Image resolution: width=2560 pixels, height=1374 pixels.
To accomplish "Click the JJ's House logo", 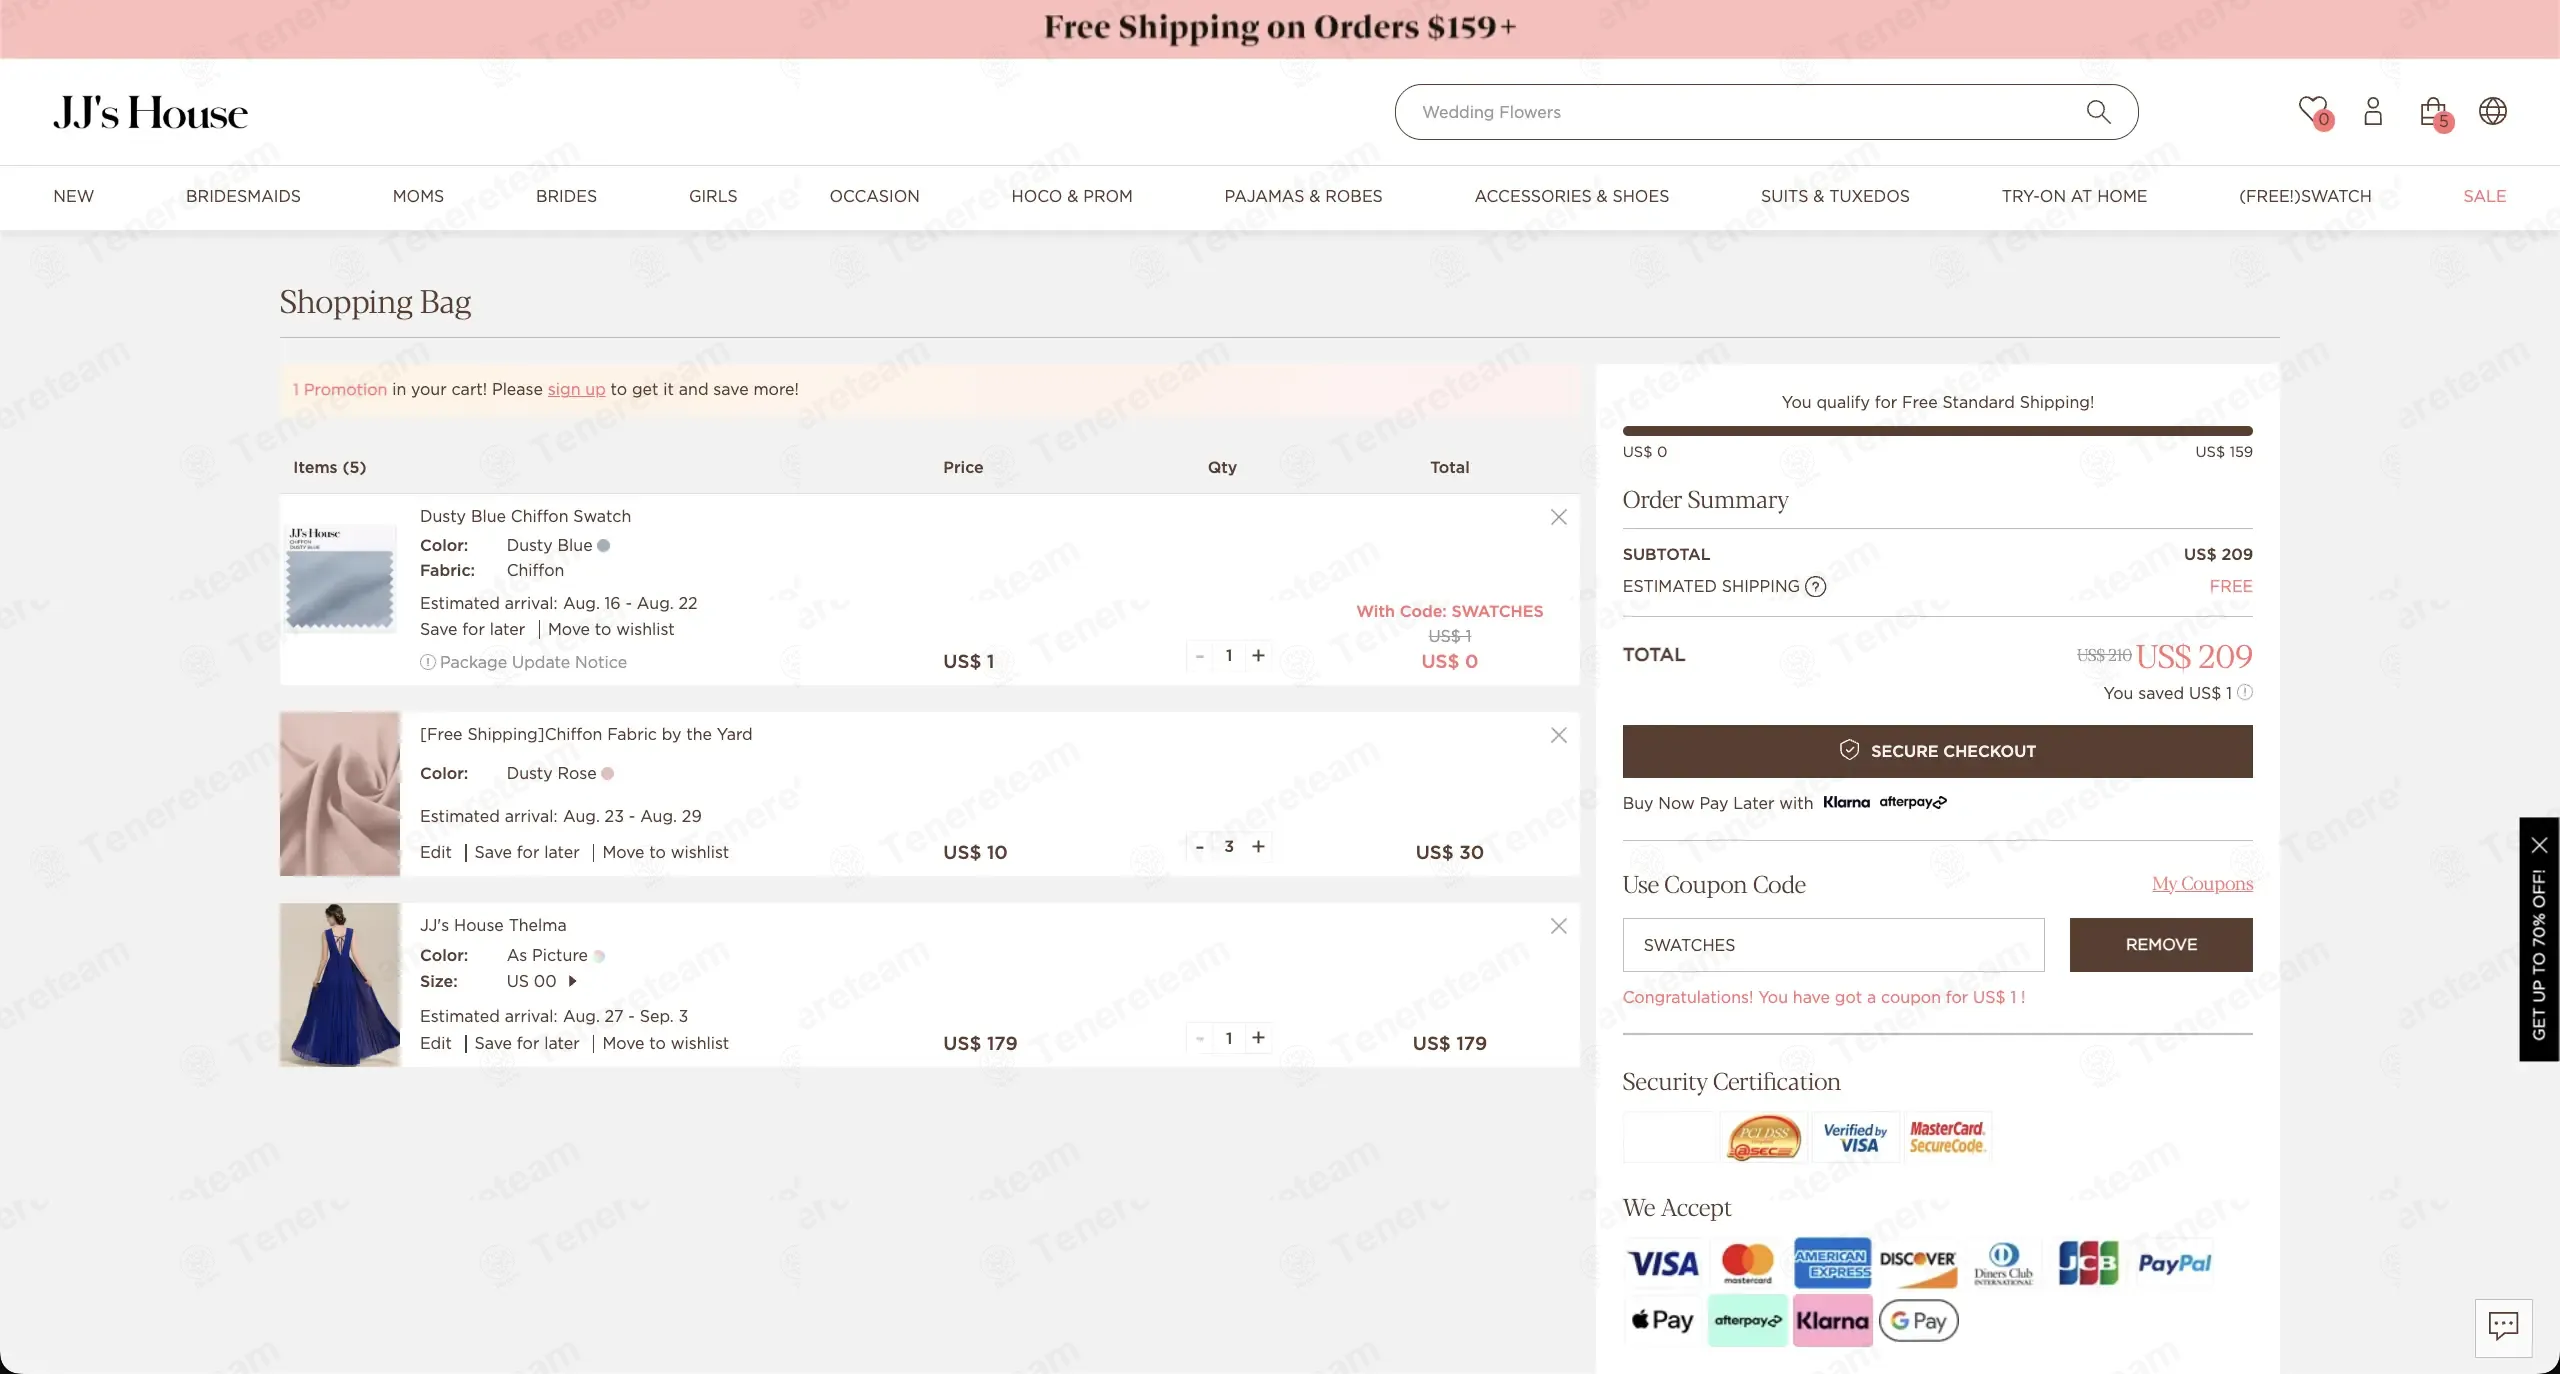I will [x=150, y=113].
